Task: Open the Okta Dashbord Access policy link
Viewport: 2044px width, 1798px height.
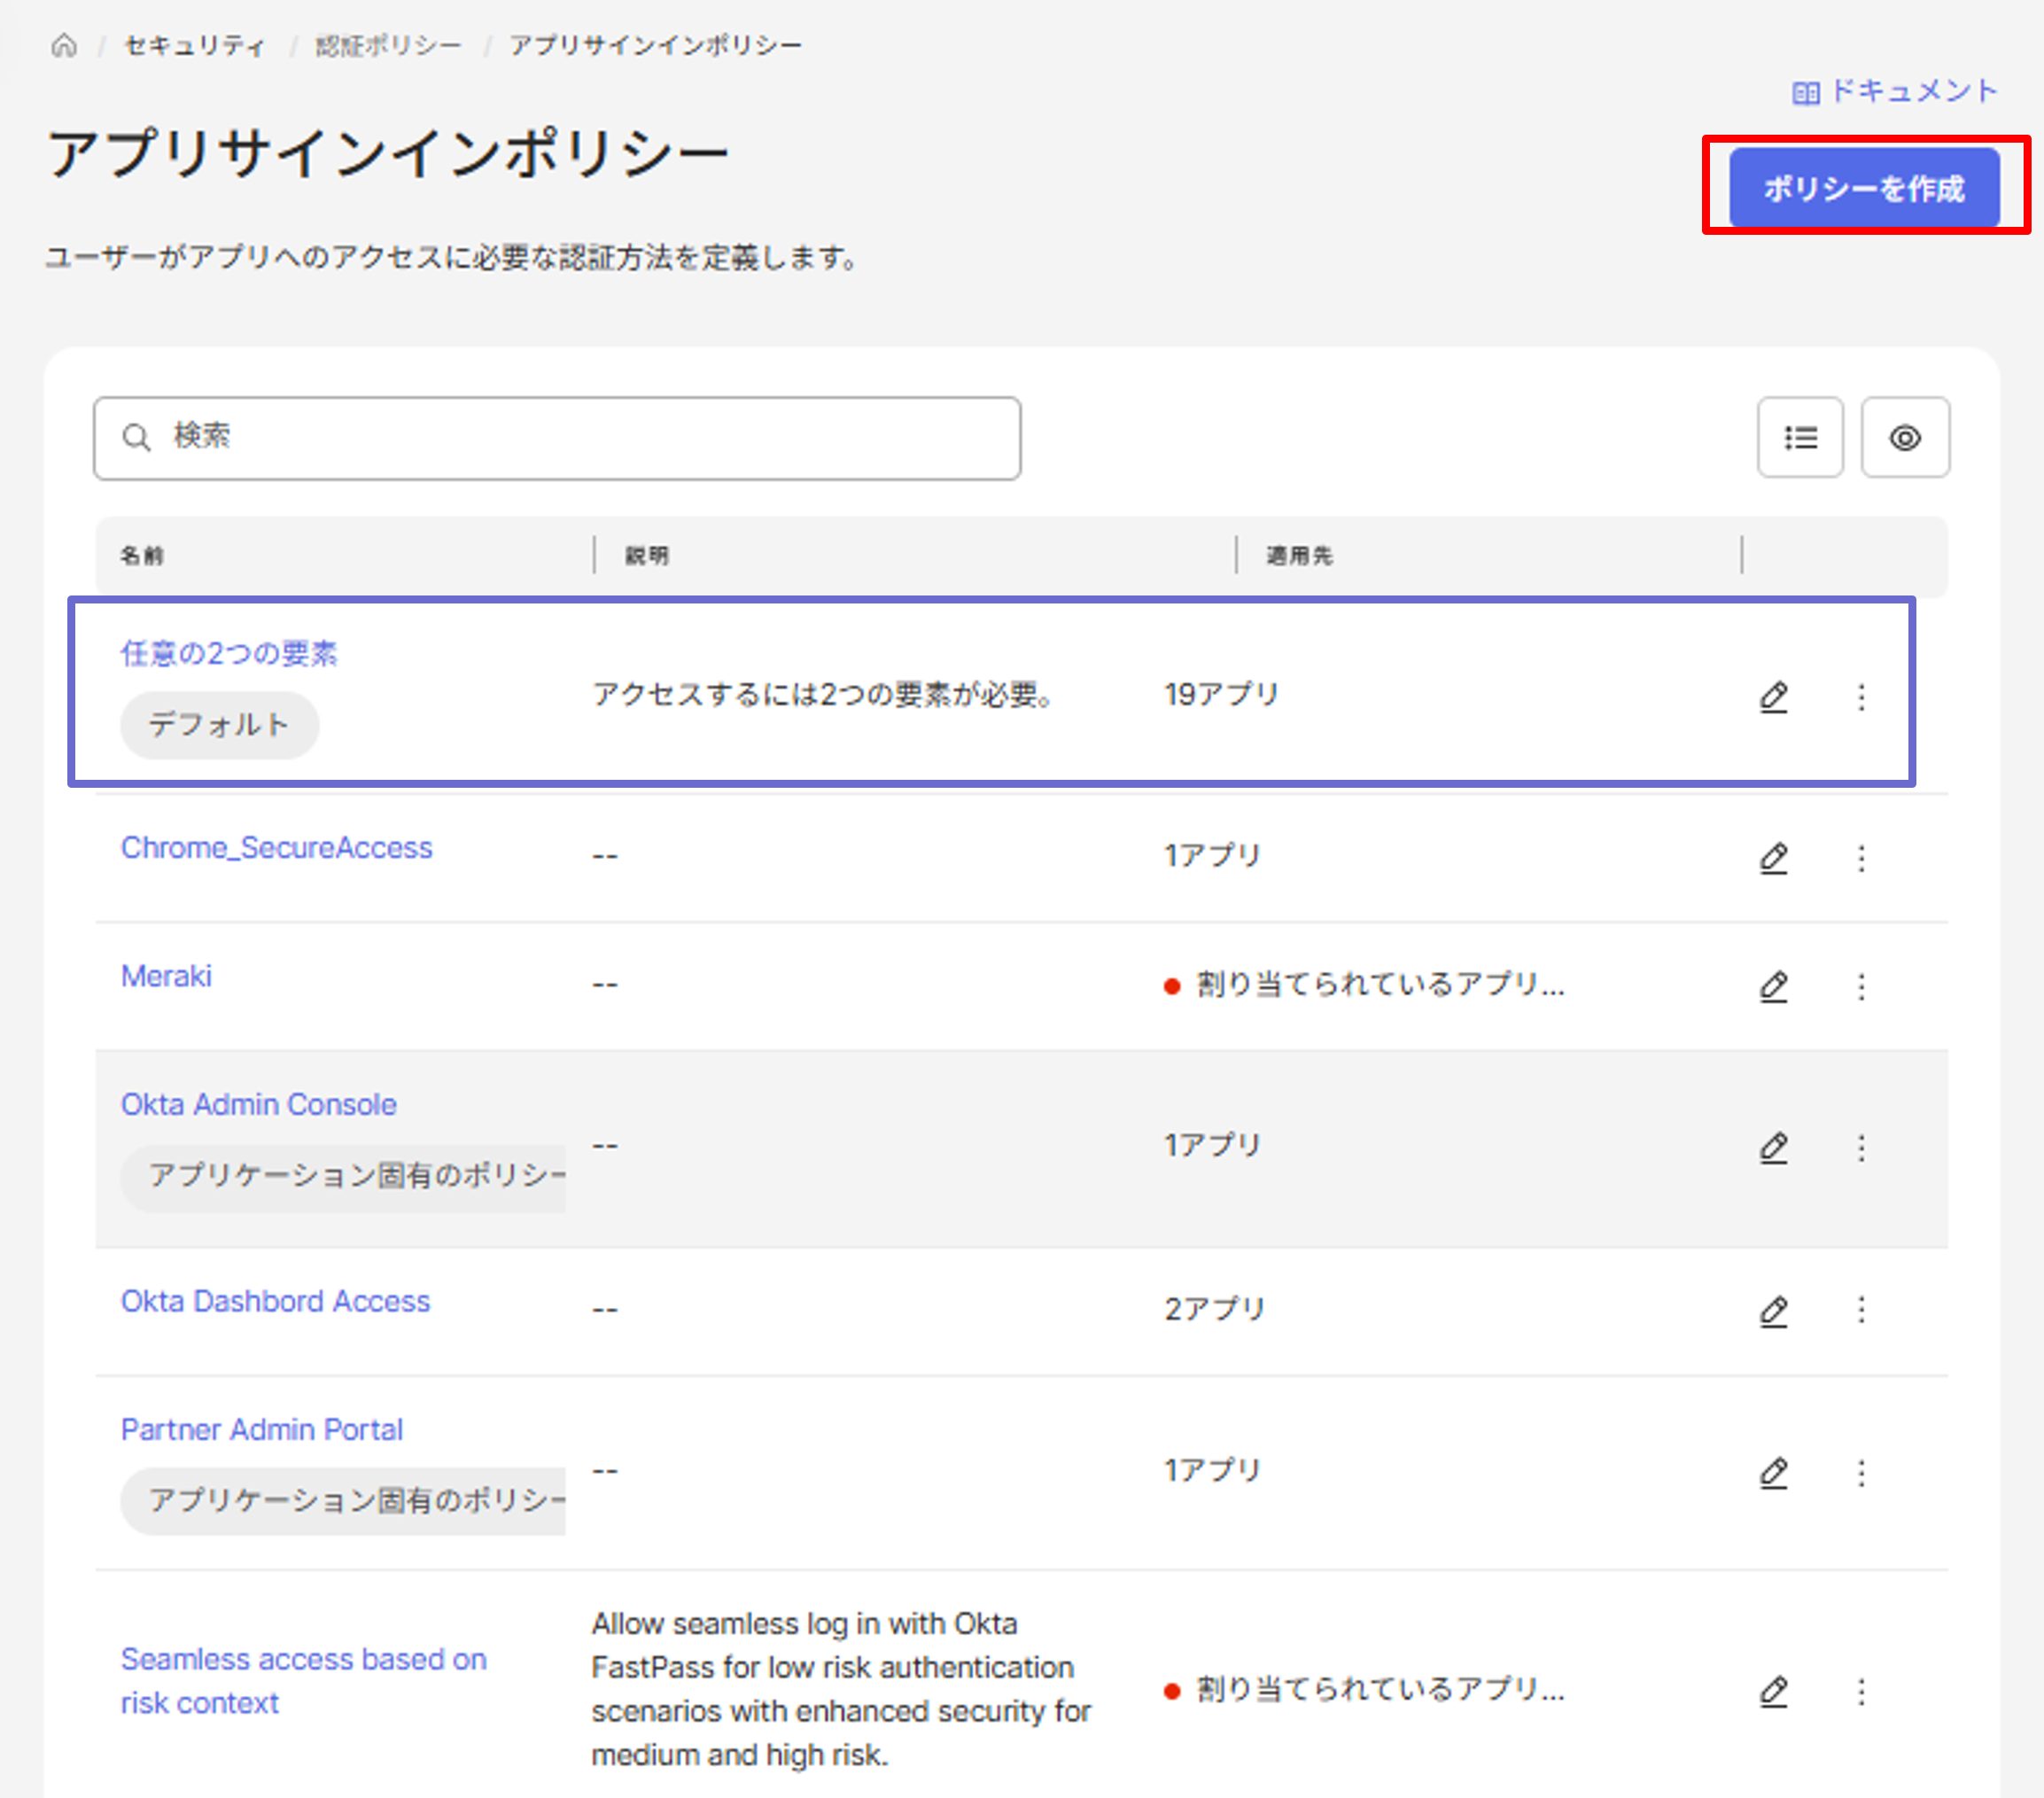Action: (275, 1300)
